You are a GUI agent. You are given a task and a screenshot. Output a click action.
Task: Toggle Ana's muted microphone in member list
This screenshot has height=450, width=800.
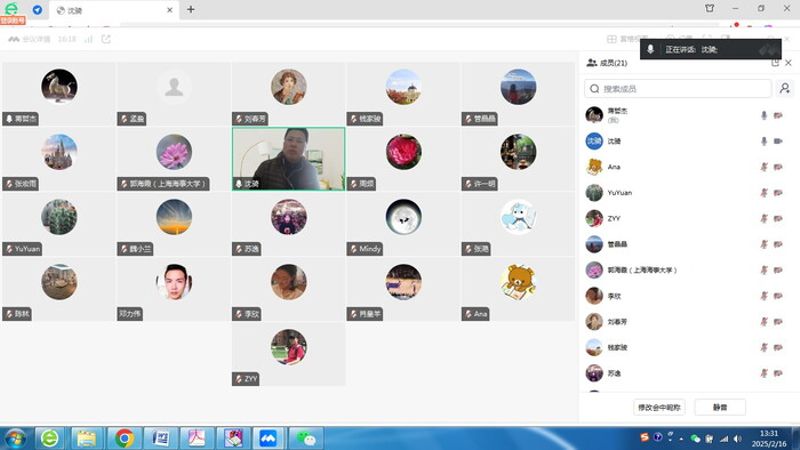coord(764,167)
